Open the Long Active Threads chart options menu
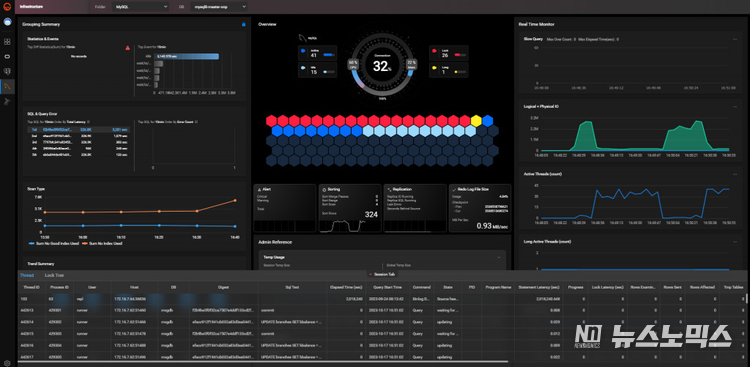The image size is (750, 367). pyautogui.click(x=735, y=242)
